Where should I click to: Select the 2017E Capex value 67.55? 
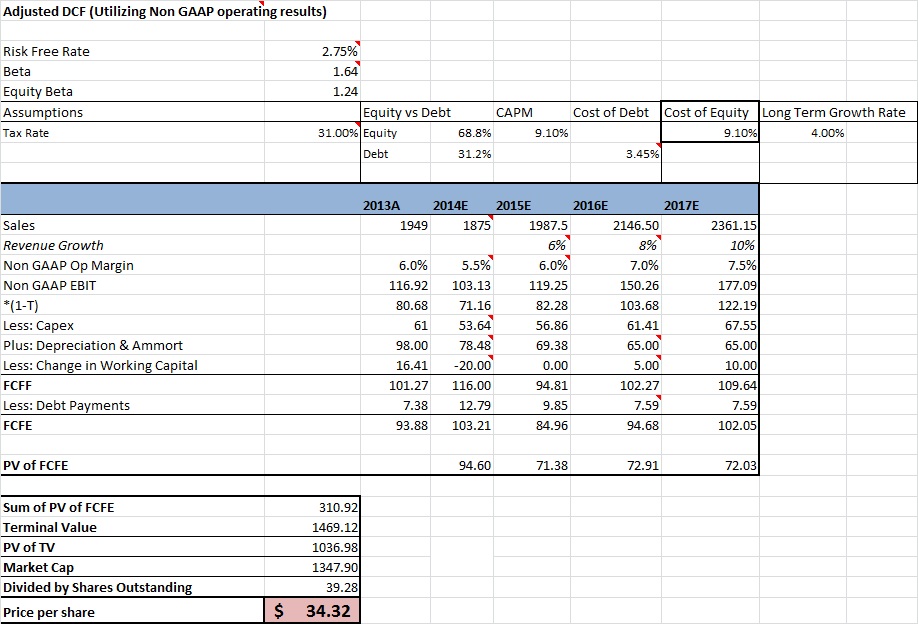click(x=710, y=325)
